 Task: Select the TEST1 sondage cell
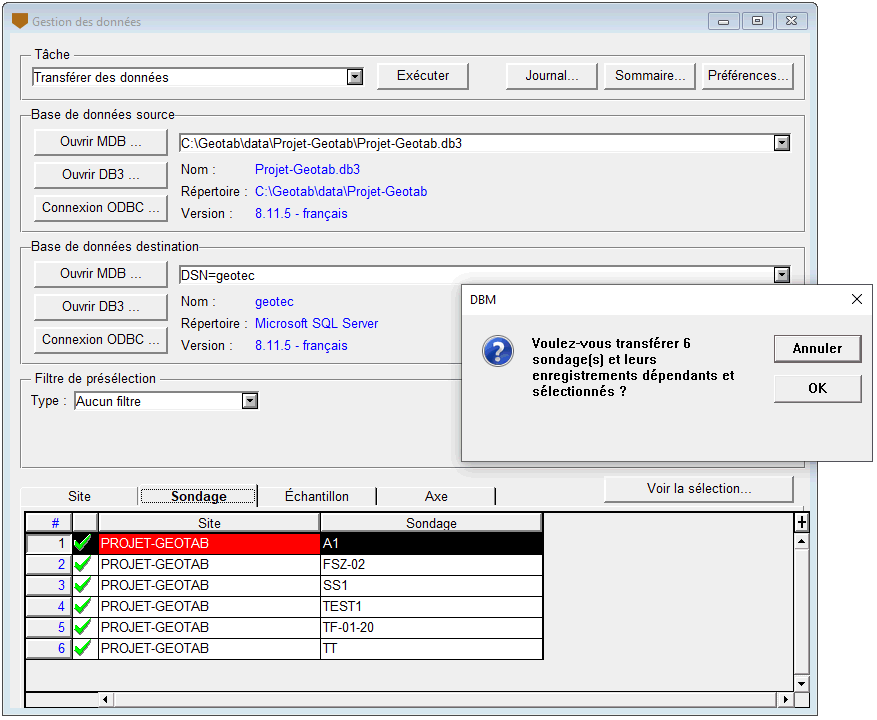coord(431,606)
